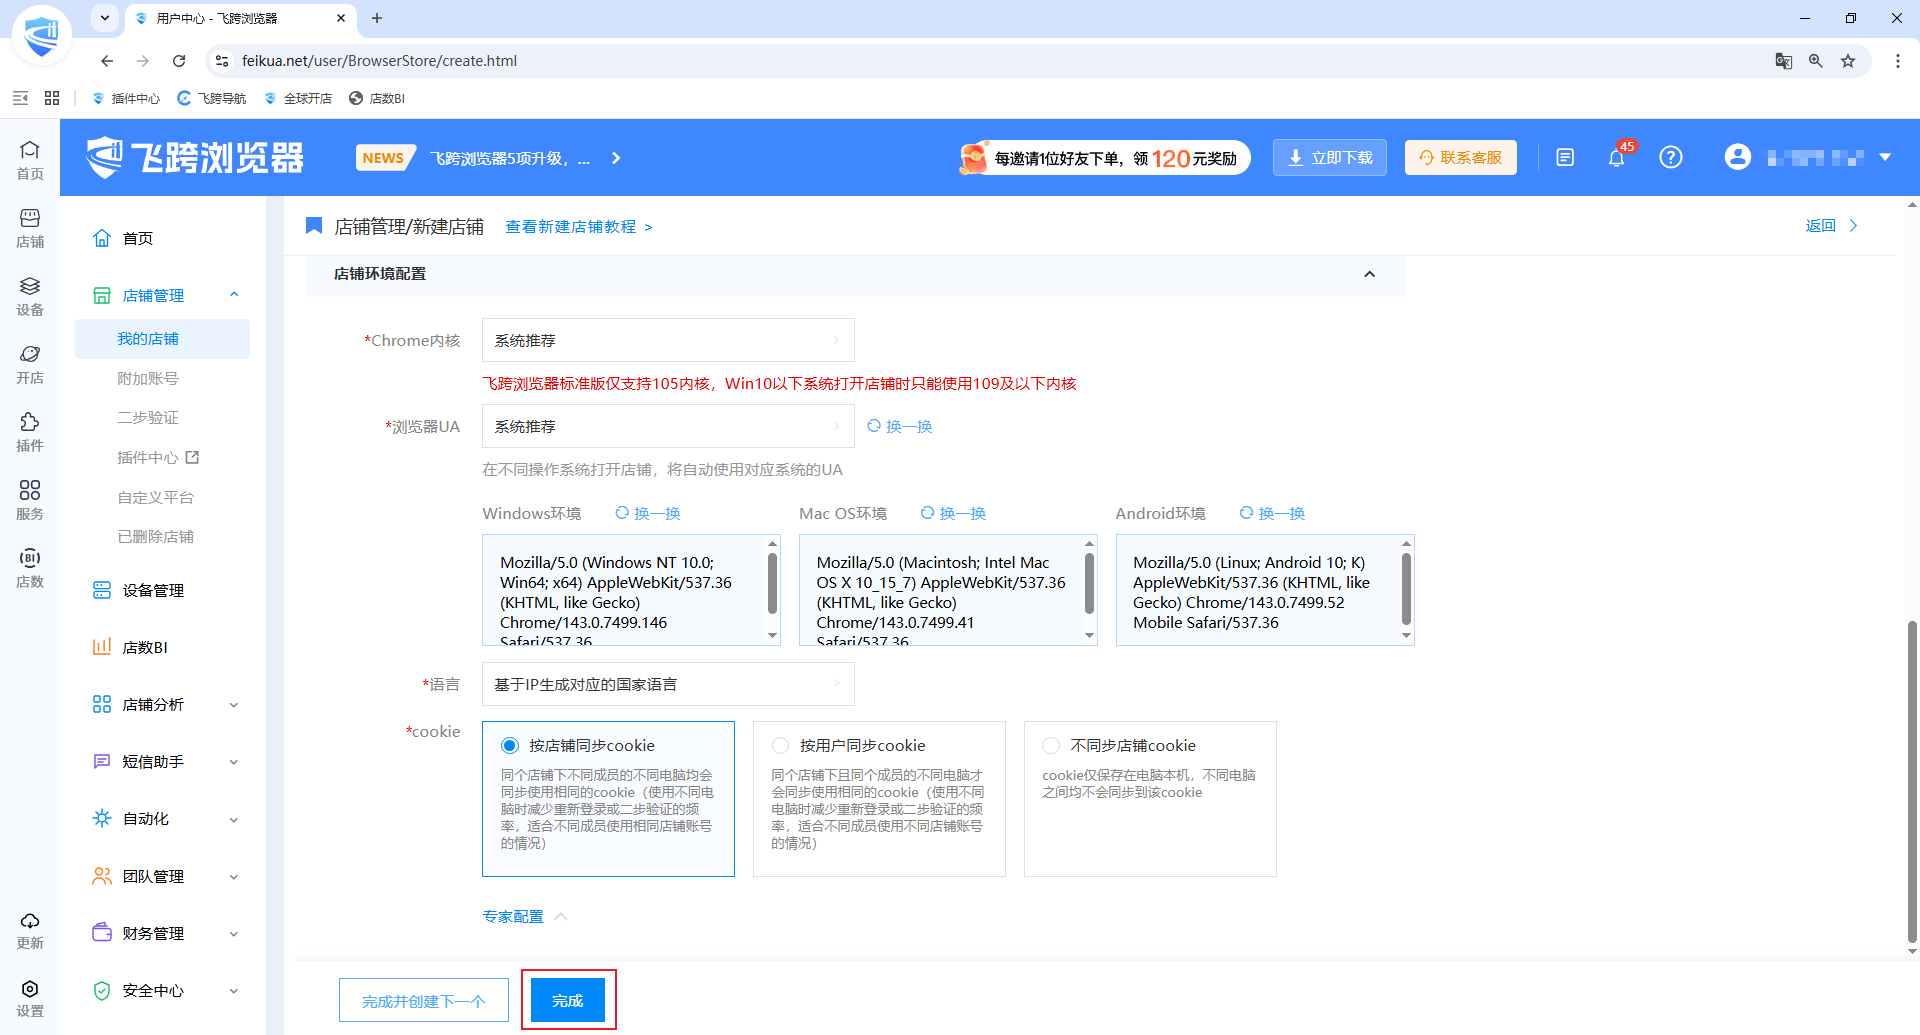Collapse the 店铺环境配置 section
1920x1035 pixels.
1370,274
